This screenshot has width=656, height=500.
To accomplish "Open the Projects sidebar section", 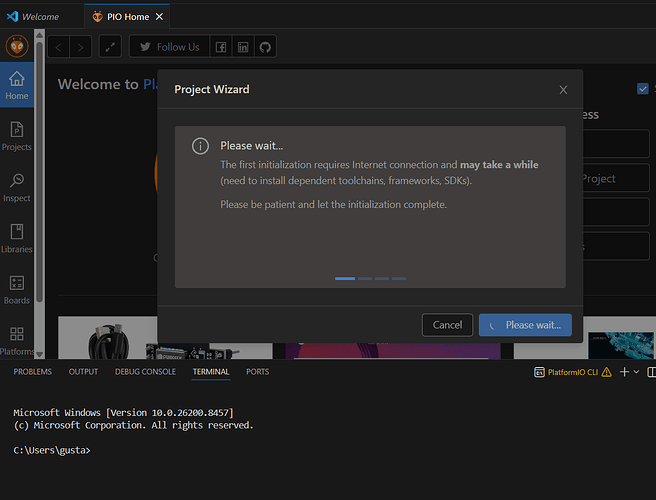I will 17,136.
